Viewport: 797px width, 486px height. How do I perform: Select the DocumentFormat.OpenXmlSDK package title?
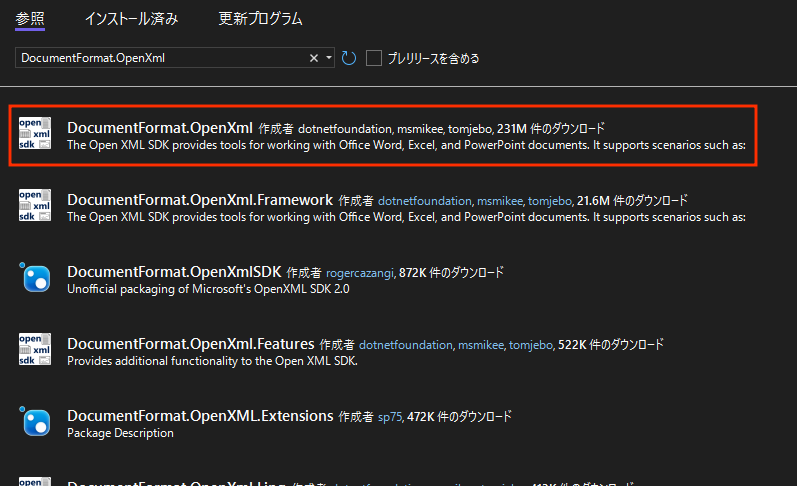coord(174,272)
